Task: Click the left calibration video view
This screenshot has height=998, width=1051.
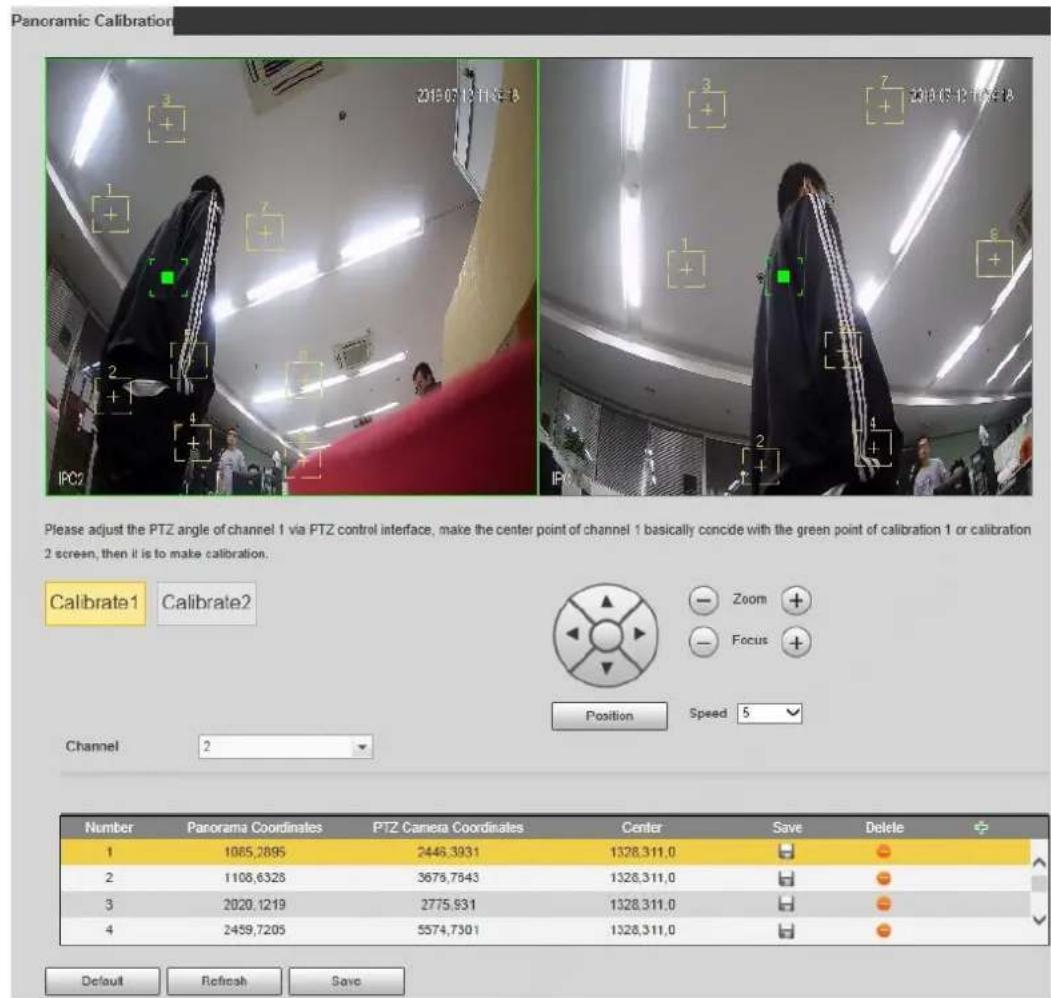Action: (x=292, y=277)
